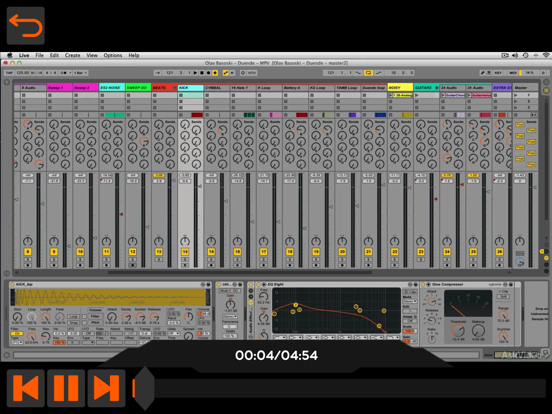Enable Draw Mode pencil

482,73
